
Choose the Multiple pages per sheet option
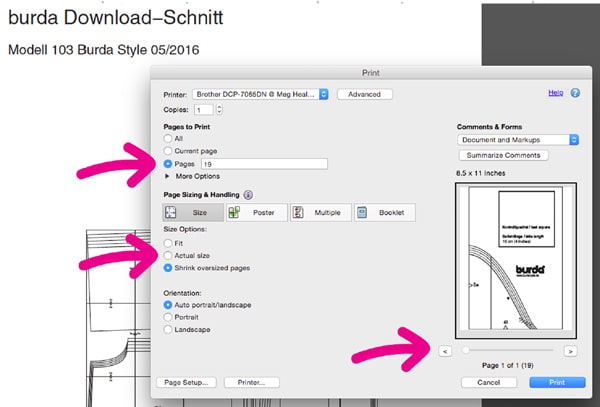pos(321,212)
